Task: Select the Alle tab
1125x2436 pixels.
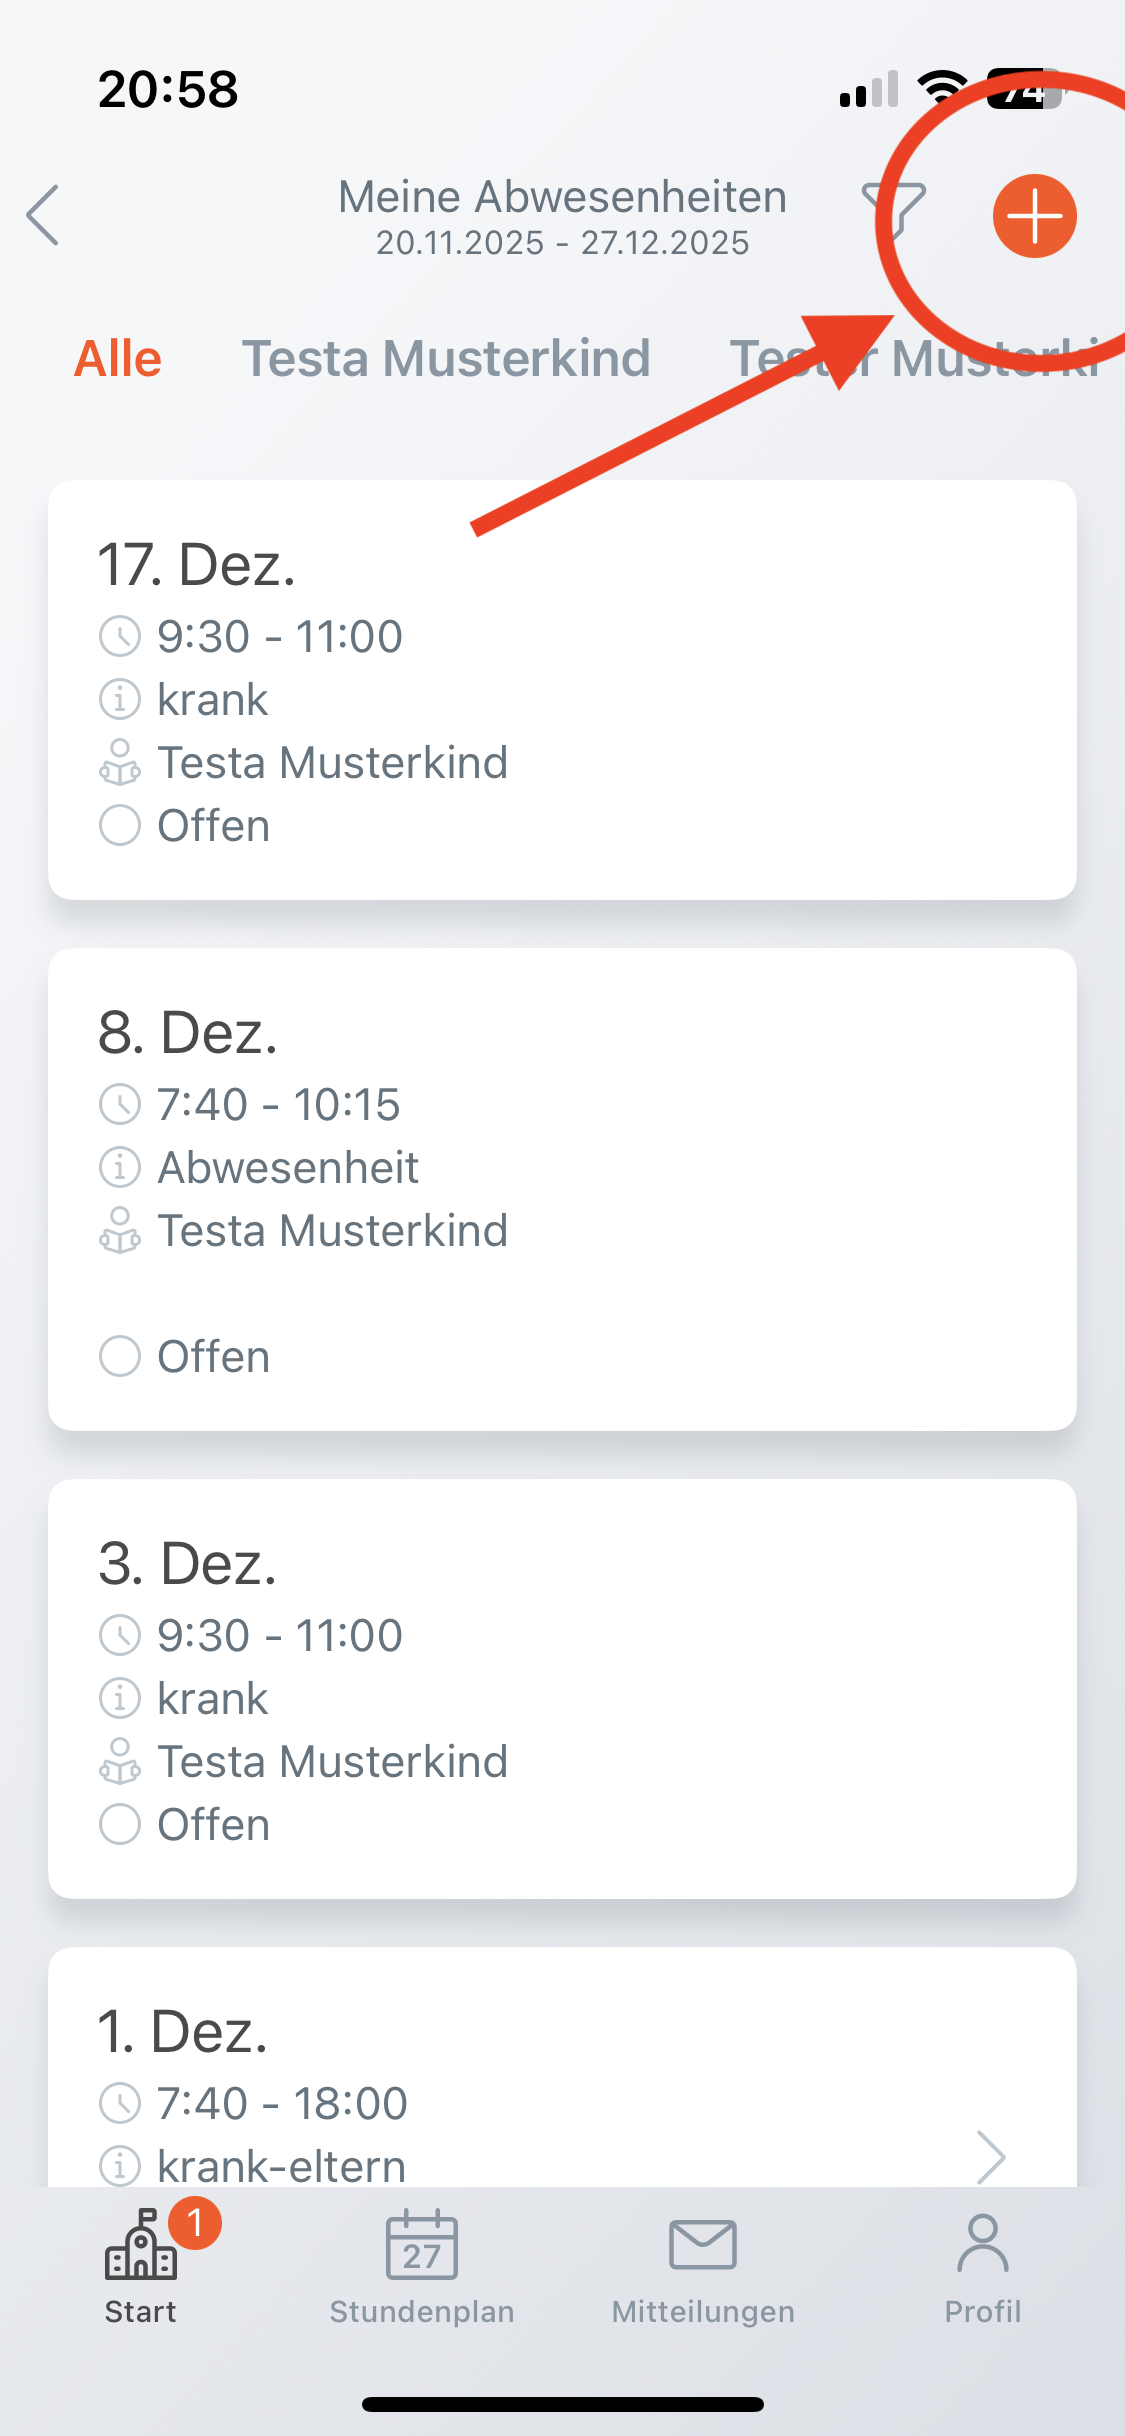Action: (118, 359)
